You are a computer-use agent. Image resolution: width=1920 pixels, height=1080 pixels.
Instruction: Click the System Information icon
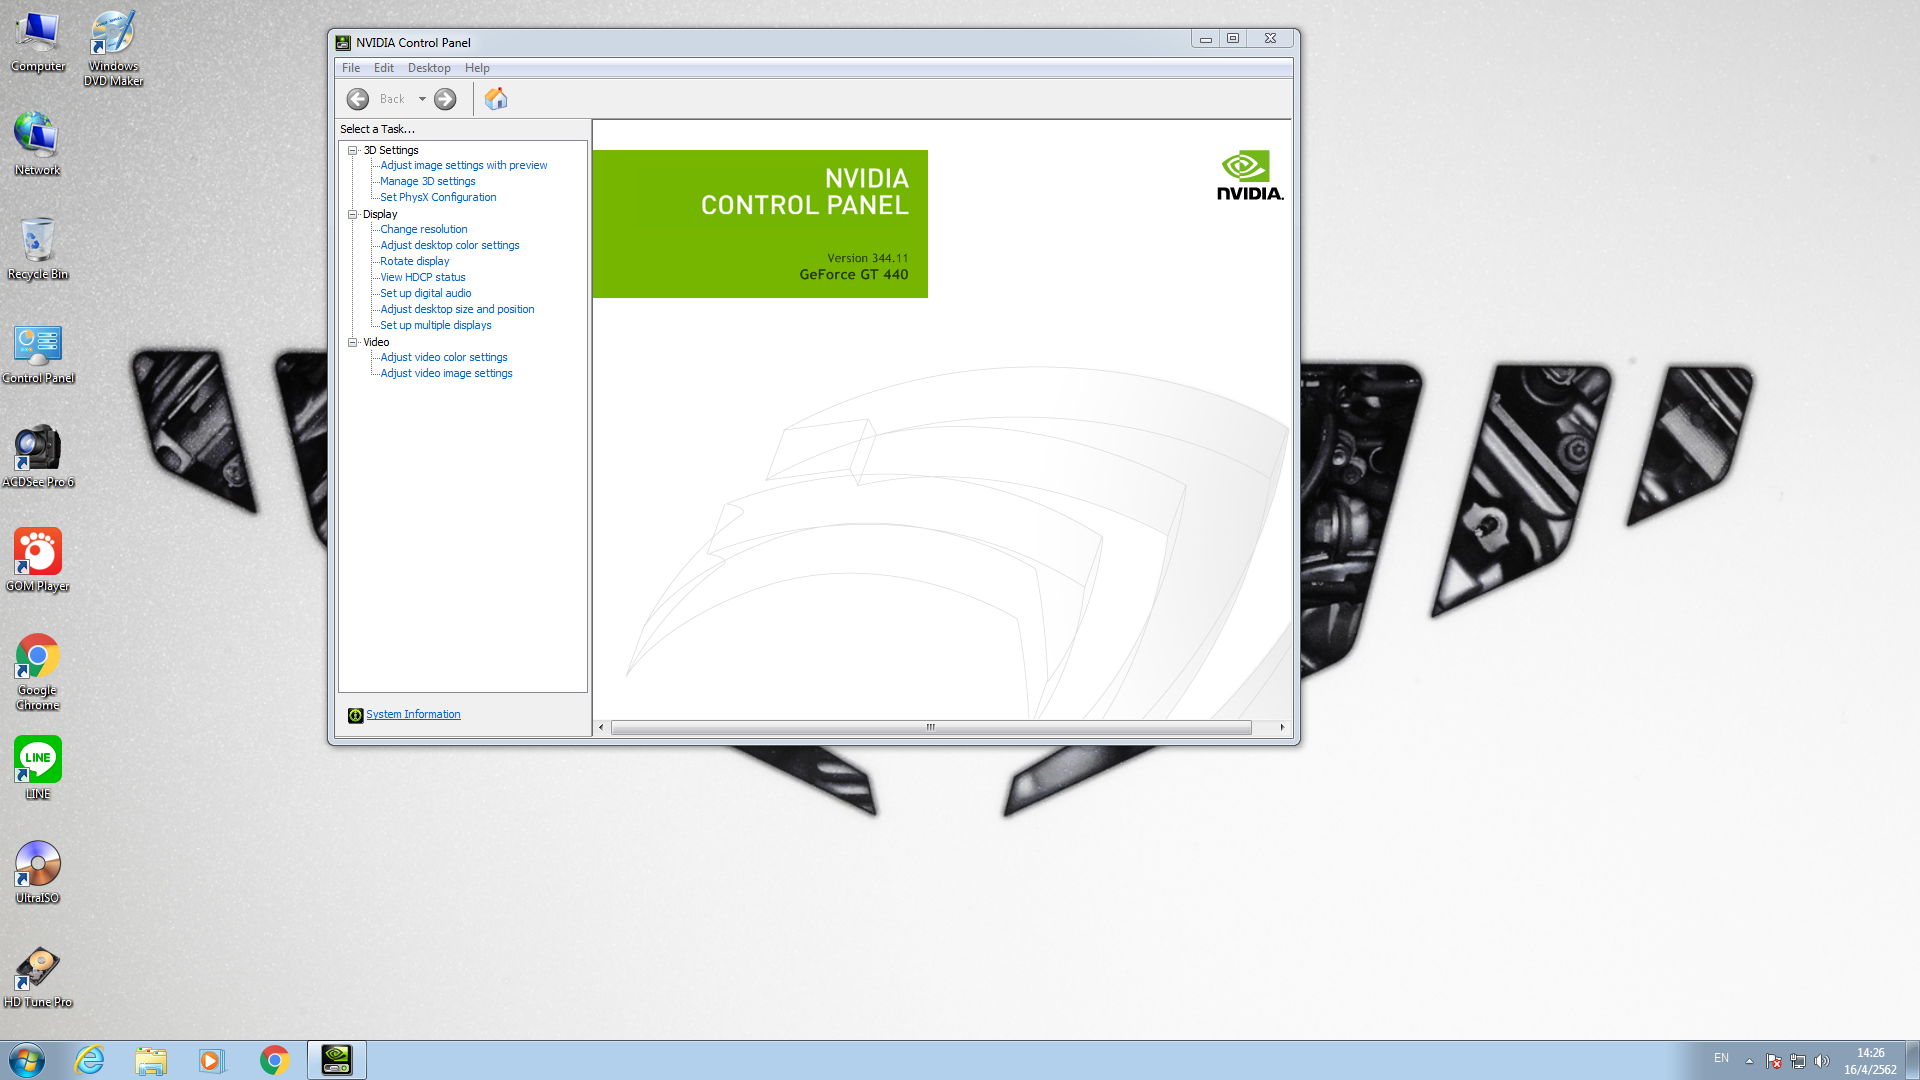(x=355, y=715)
